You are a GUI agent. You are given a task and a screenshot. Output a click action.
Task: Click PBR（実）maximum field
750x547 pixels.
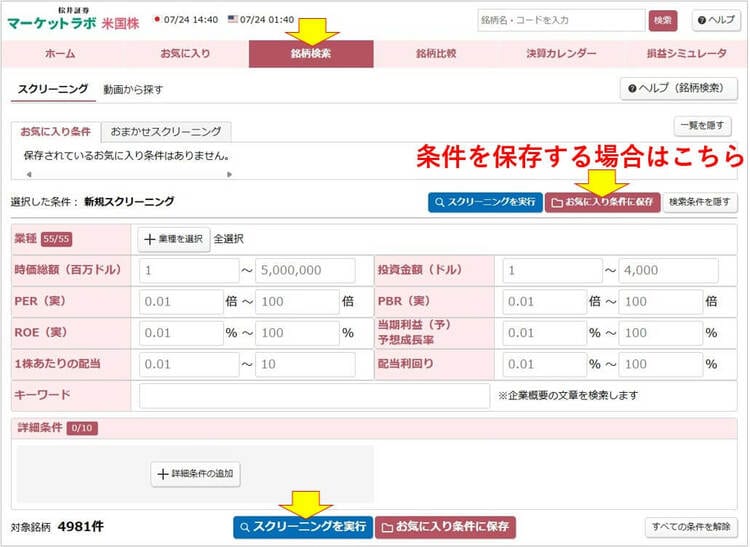[661, 302]
